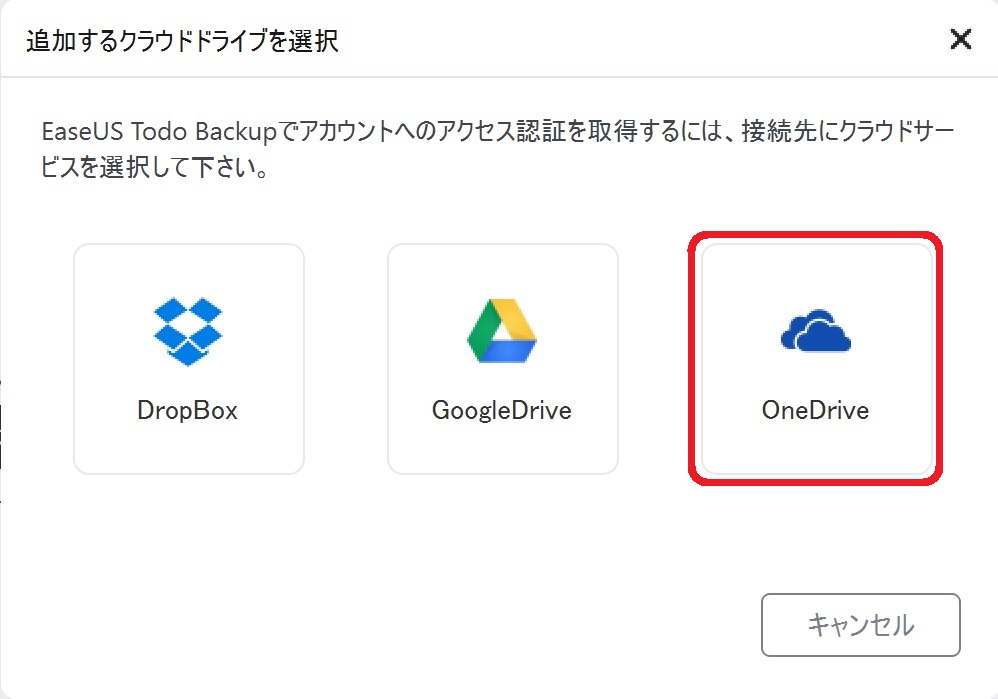Connect to Google Drive storage
This screenshot has height=699, width=998.
pos(503,359)
